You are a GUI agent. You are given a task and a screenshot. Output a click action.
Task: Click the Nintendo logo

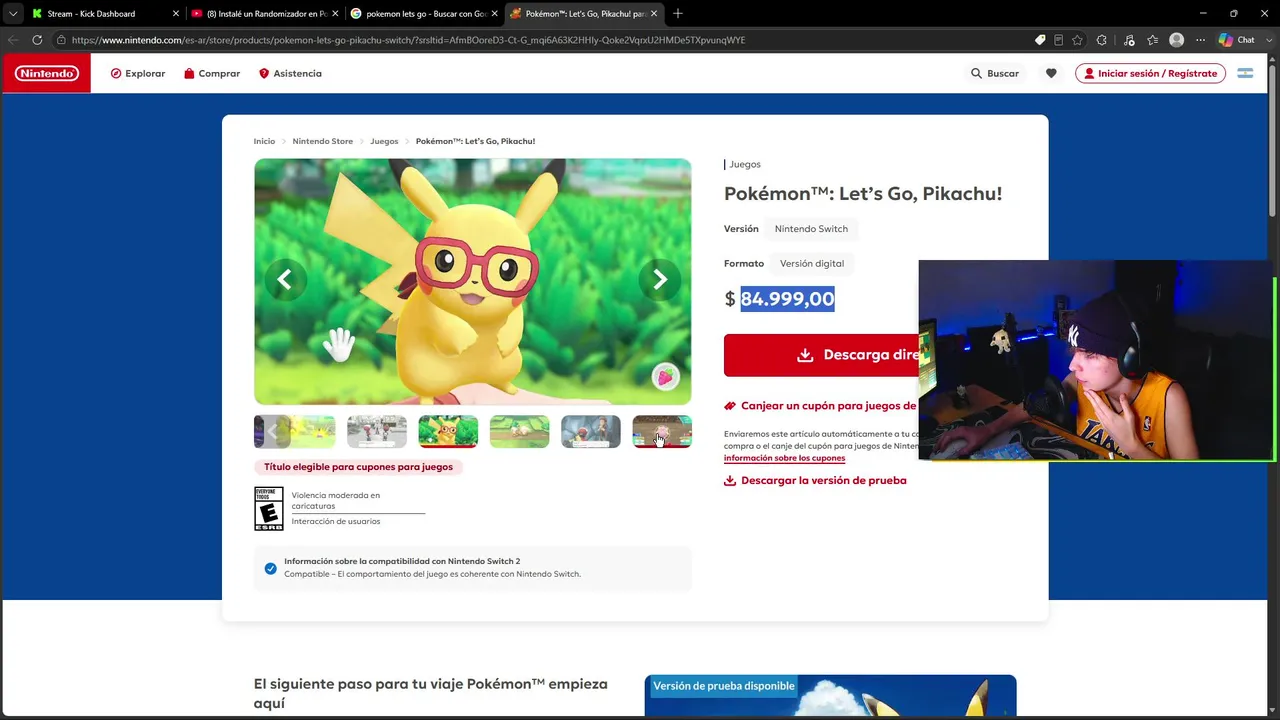point(46,73)
